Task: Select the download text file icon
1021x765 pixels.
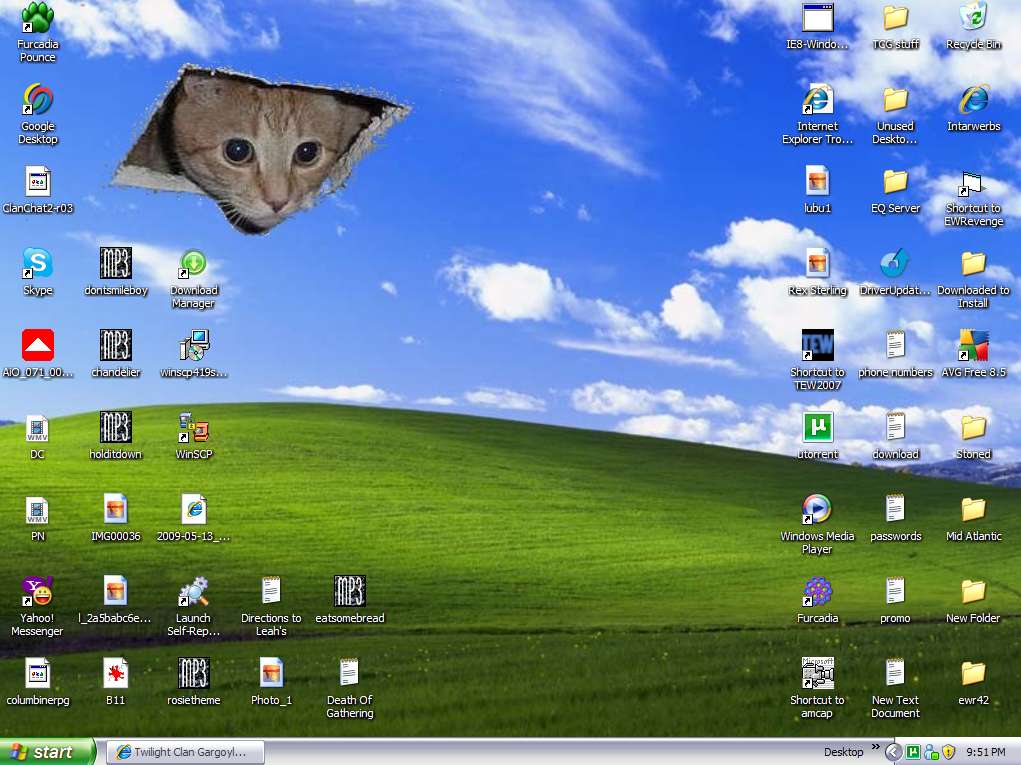Action: [x=896, y=428]
